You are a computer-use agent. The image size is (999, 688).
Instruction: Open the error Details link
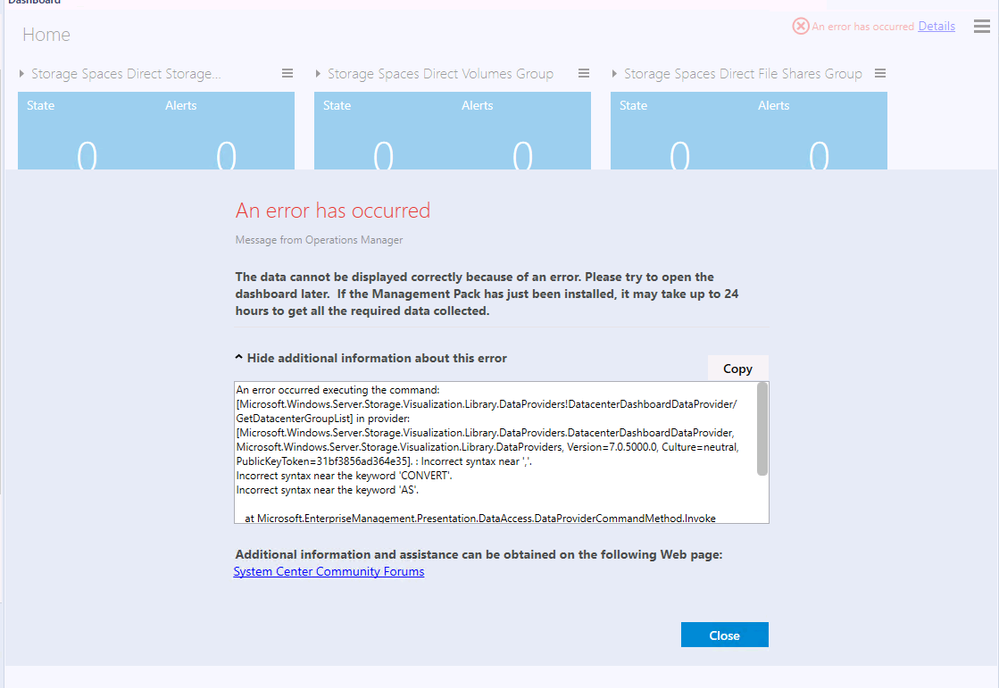(x=937, y=26)
